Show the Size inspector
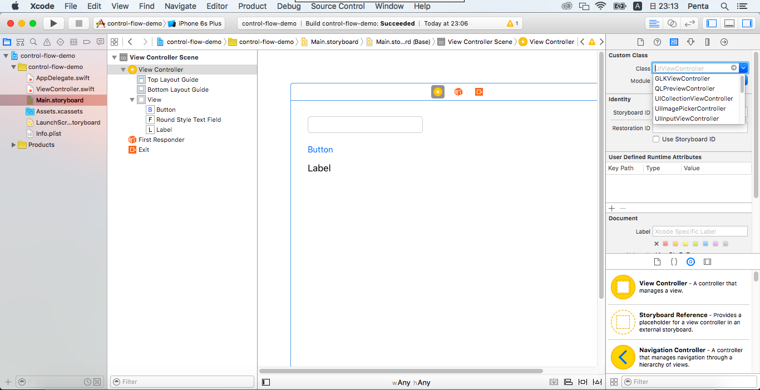 pyautogui.click(x=707, y=42)
